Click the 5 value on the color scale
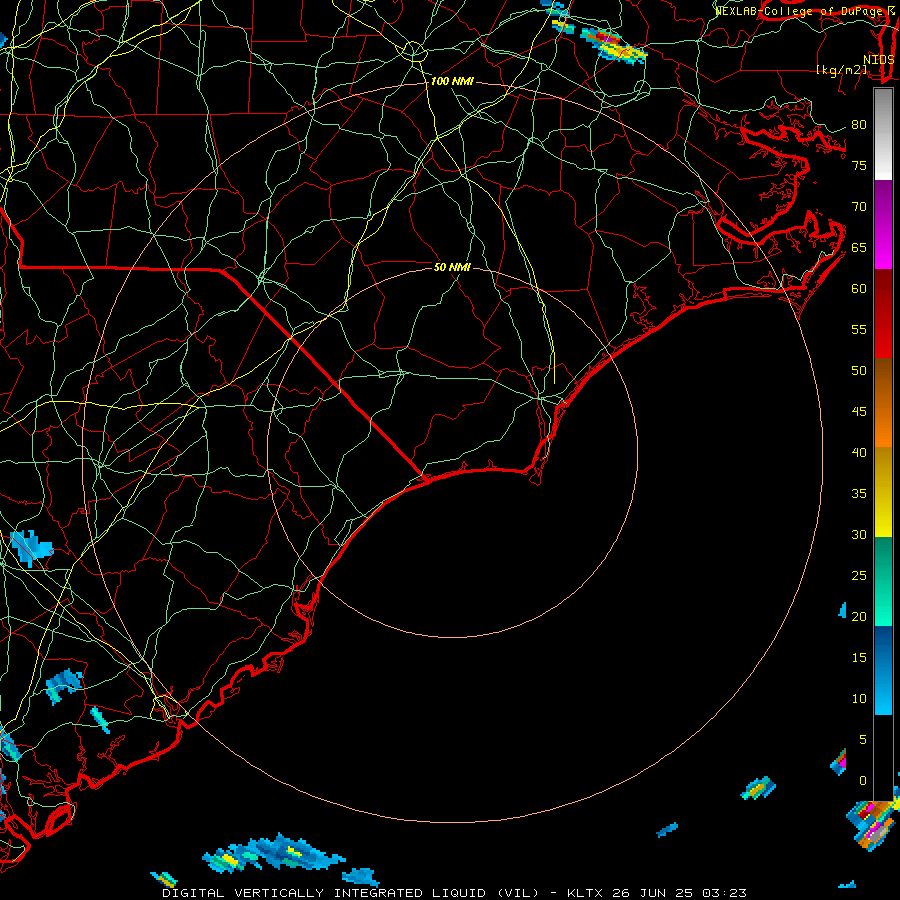900x900 pixels. (863, 739)
